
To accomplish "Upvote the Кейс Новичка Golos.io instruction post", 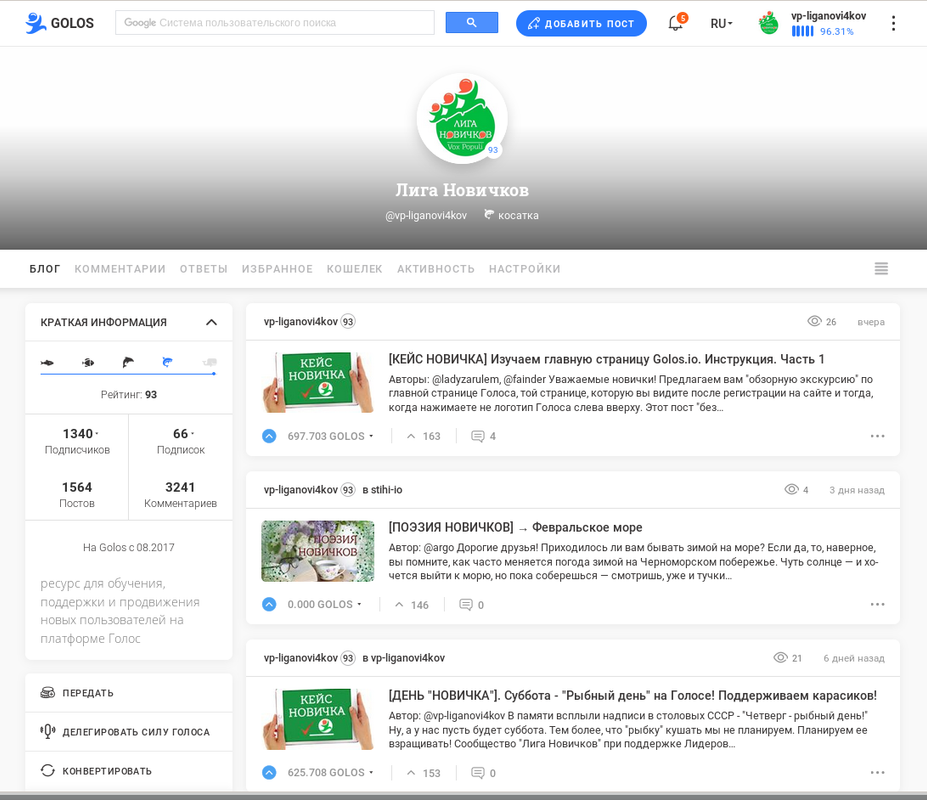I will pos(269,436).
